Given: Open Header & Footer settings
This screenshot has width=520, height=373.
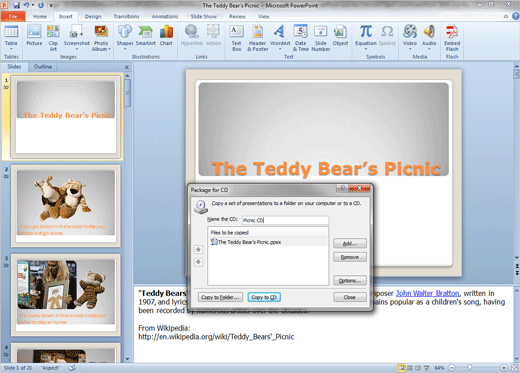Looking at the screenshot, I should click(x=257, y=38).
